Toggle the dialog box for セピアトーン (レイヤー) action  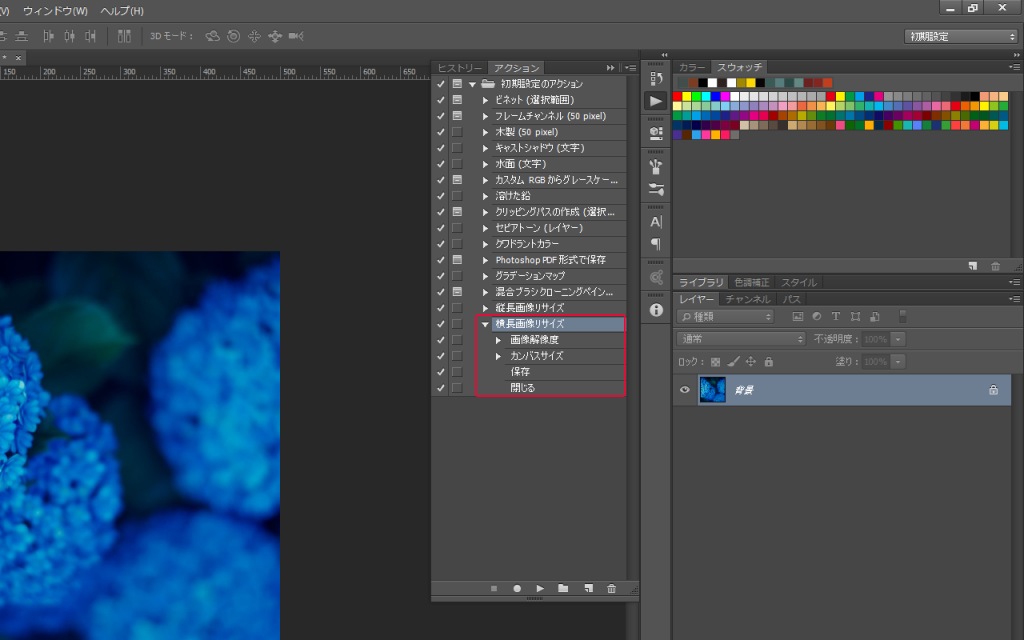pyautogui.click(x=457, y=228)
